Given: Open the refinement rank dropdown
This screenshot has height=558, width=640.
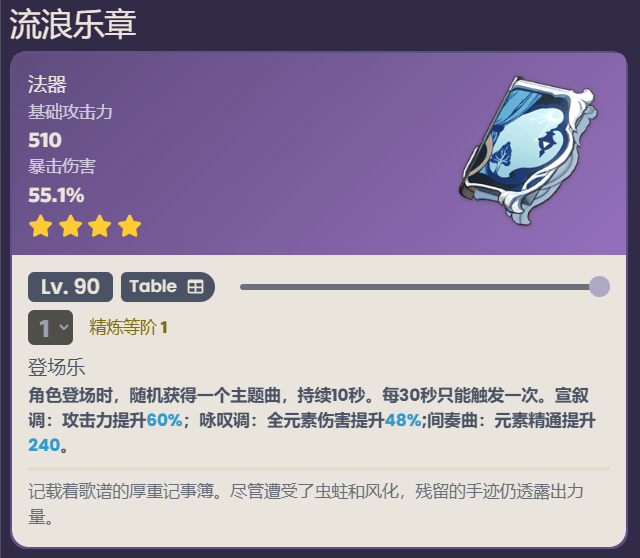Looking at the screenshot, I should (51, 327).
